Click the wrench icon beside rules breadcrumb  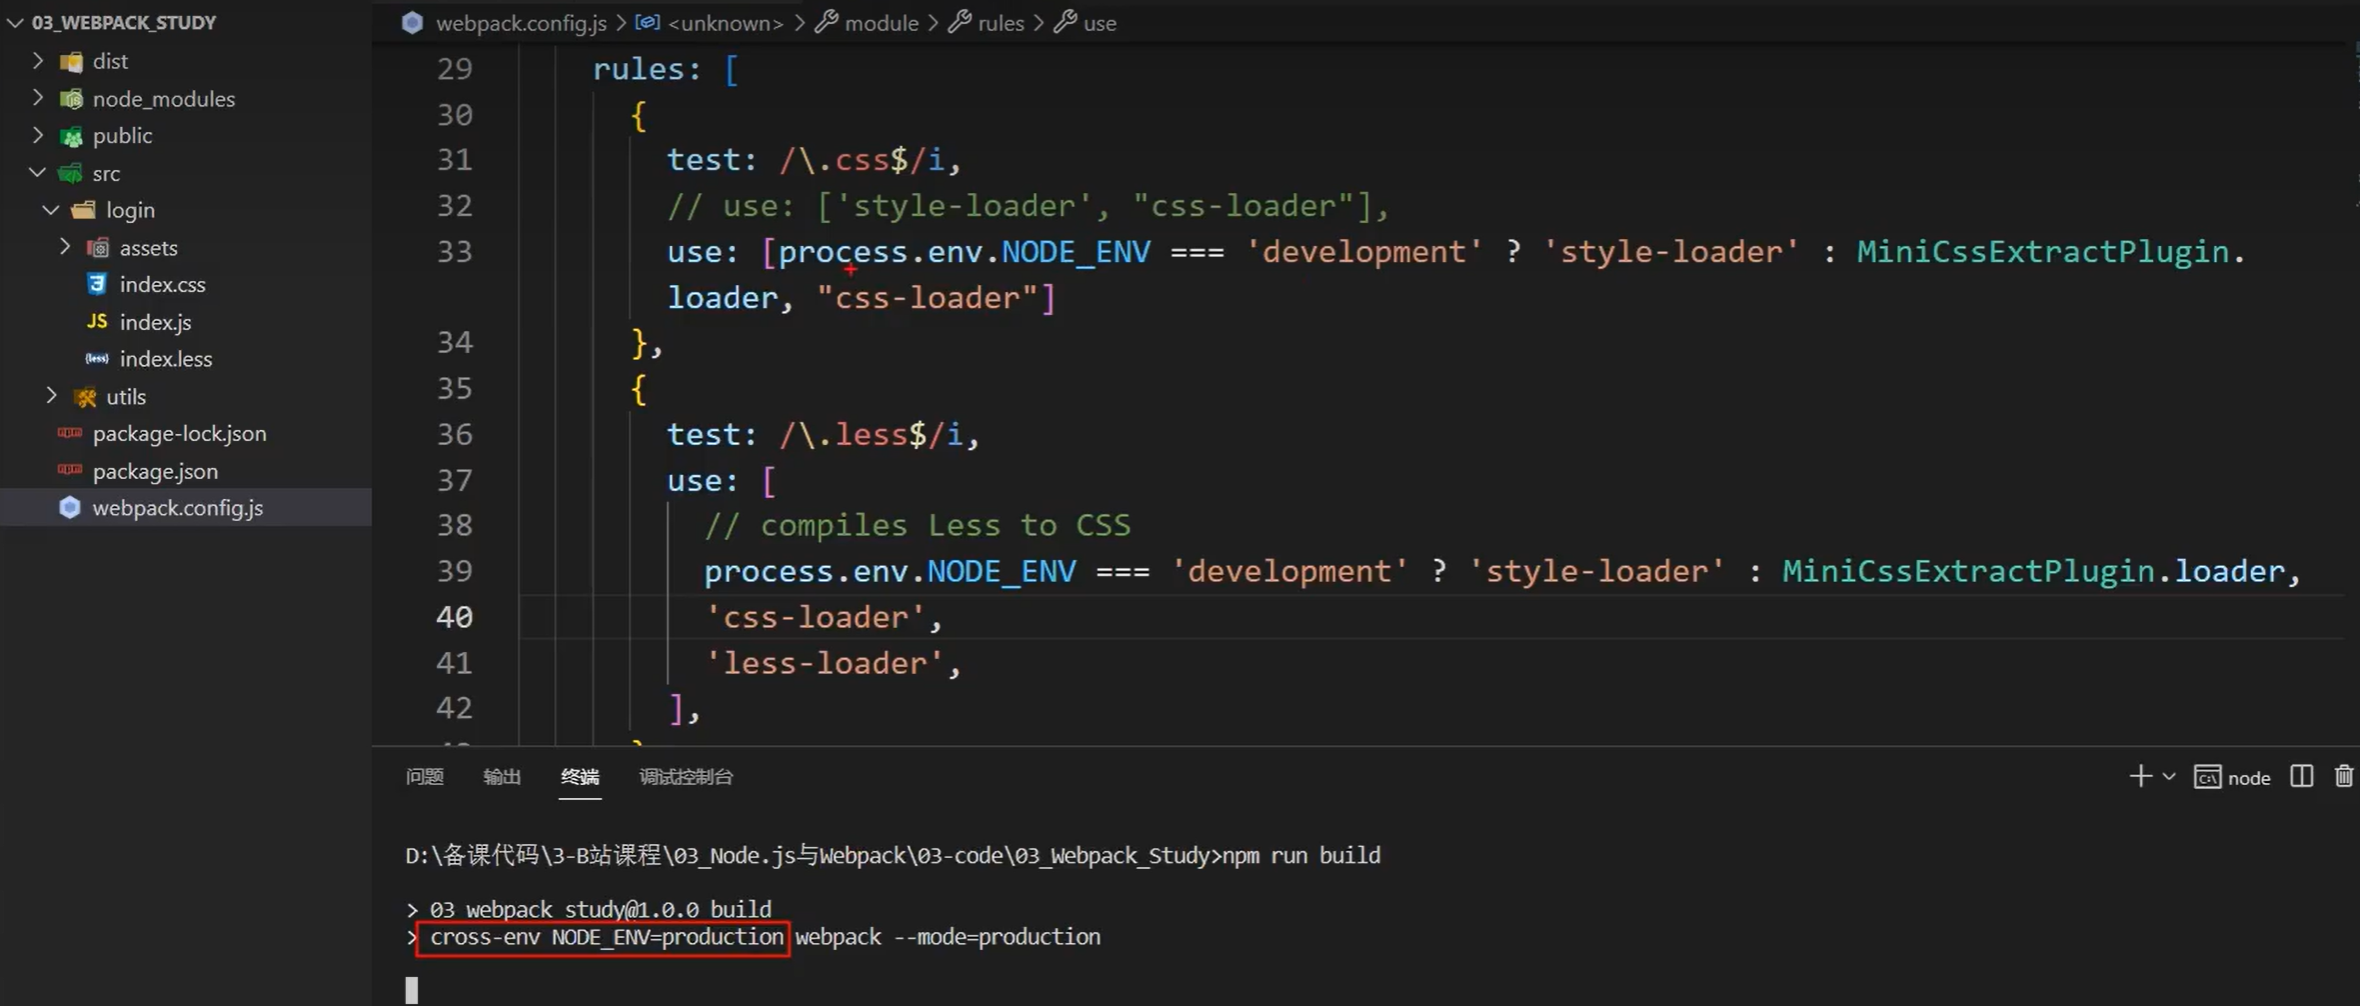959,21
